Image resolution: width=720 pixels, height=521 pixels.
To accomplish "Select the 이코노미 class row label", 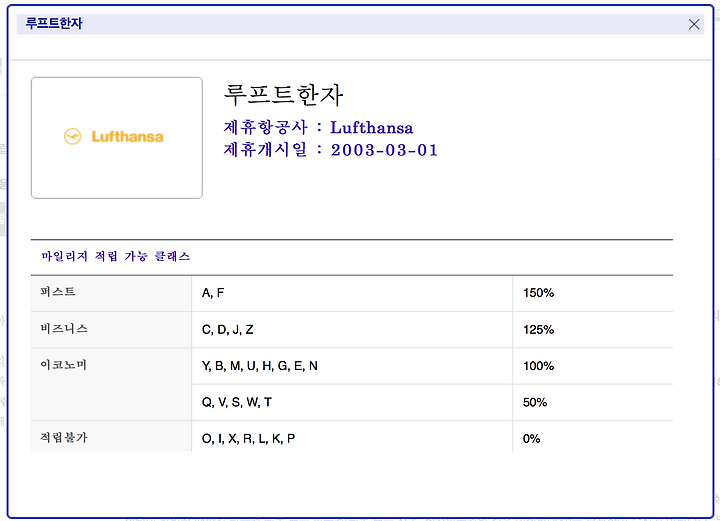I will tap(63, 365).
